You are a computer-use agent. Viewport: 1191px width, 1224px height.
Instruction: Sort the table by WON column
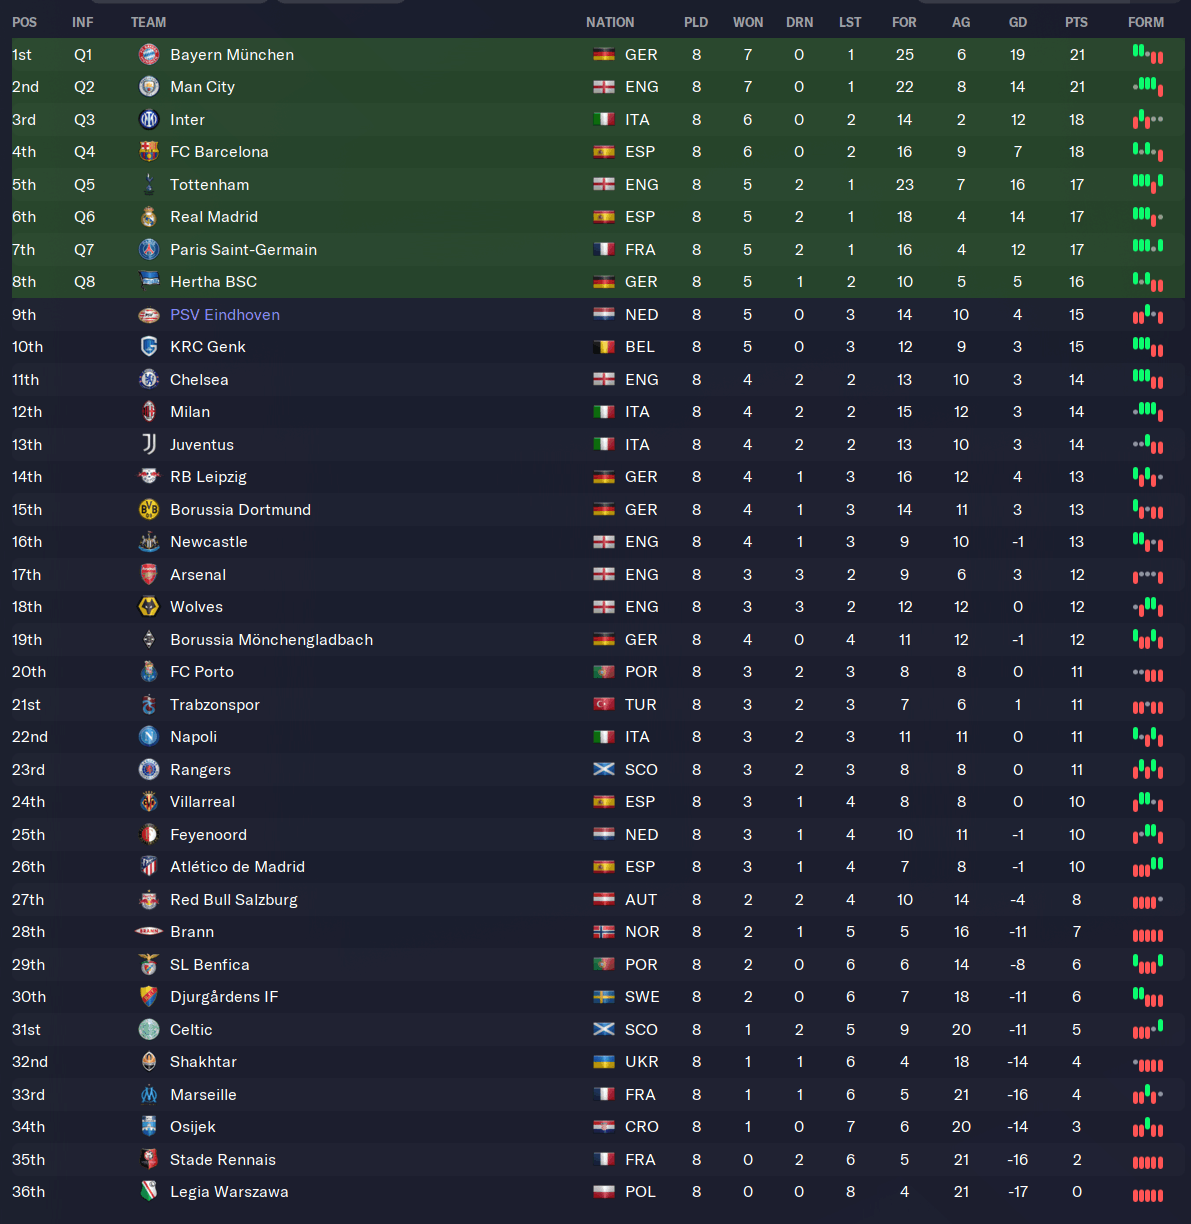pos(747,22)
